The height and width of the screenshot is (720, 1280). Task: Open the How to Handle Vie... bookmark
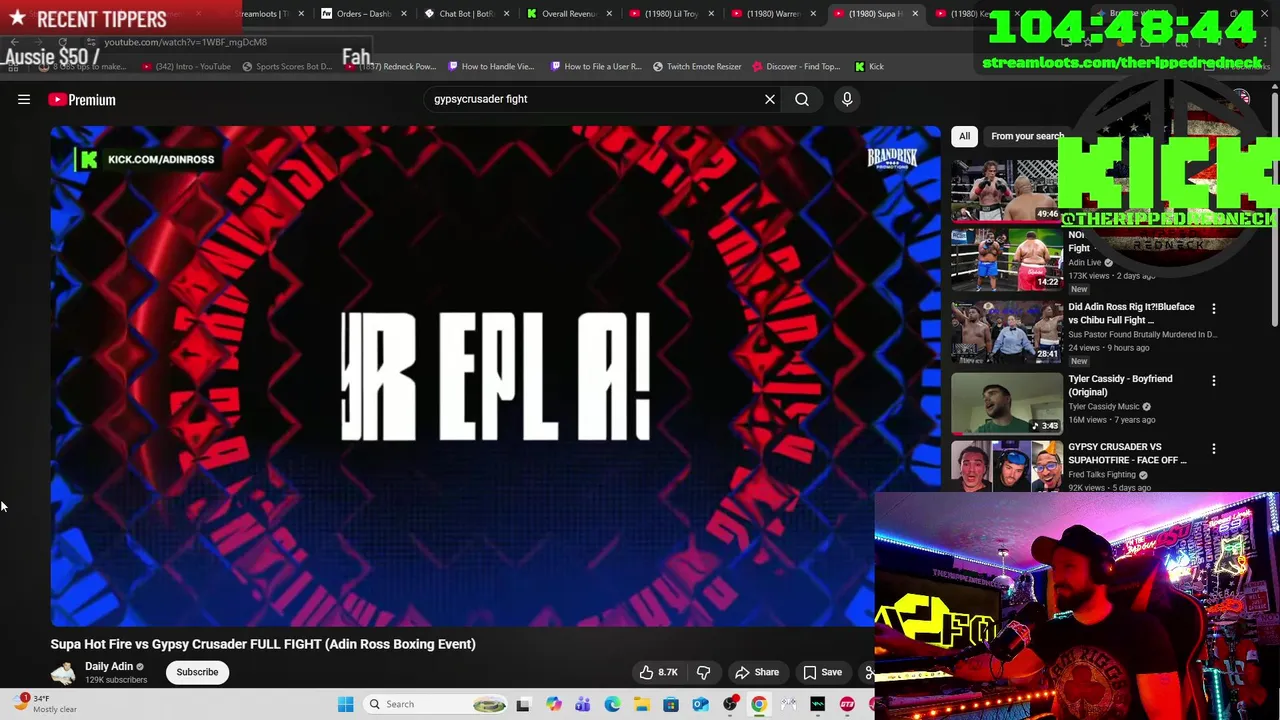(x=491, y=67)
